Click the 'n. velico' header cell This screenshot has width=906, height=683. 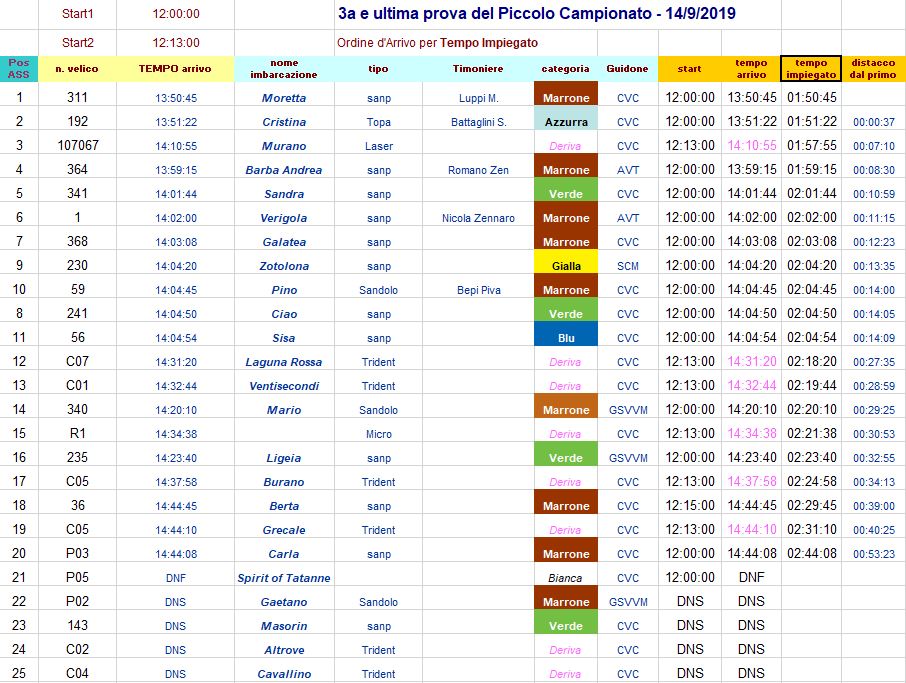coord(77,69)
